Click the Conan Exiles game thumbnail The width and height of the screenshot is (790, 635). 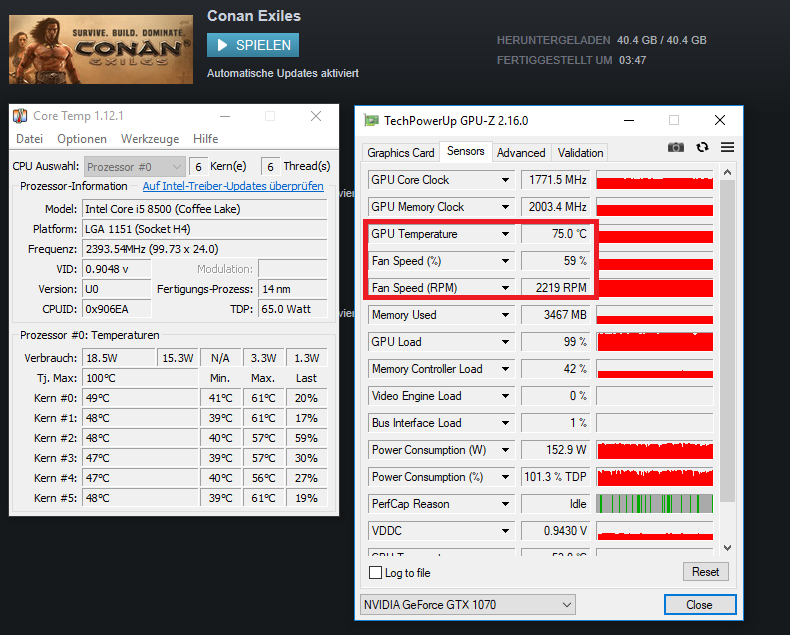point(101,49)
